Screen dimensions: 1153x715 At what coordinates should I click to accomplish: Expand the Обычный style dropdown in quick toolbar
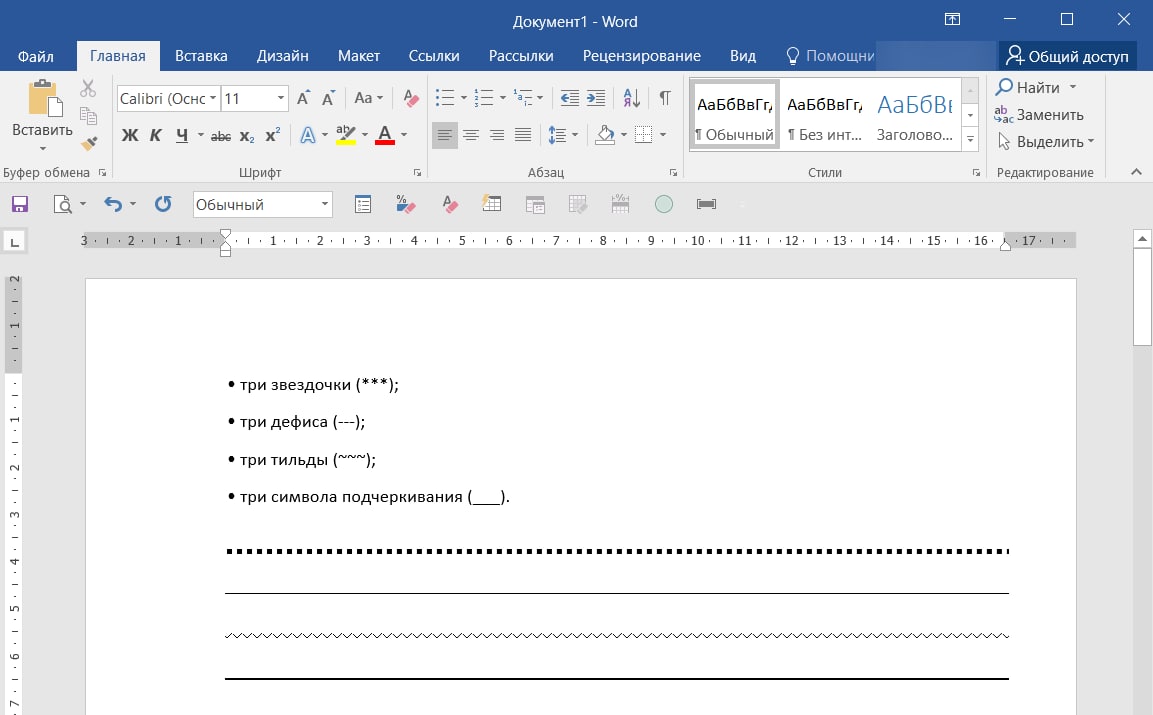coord(325,204)
